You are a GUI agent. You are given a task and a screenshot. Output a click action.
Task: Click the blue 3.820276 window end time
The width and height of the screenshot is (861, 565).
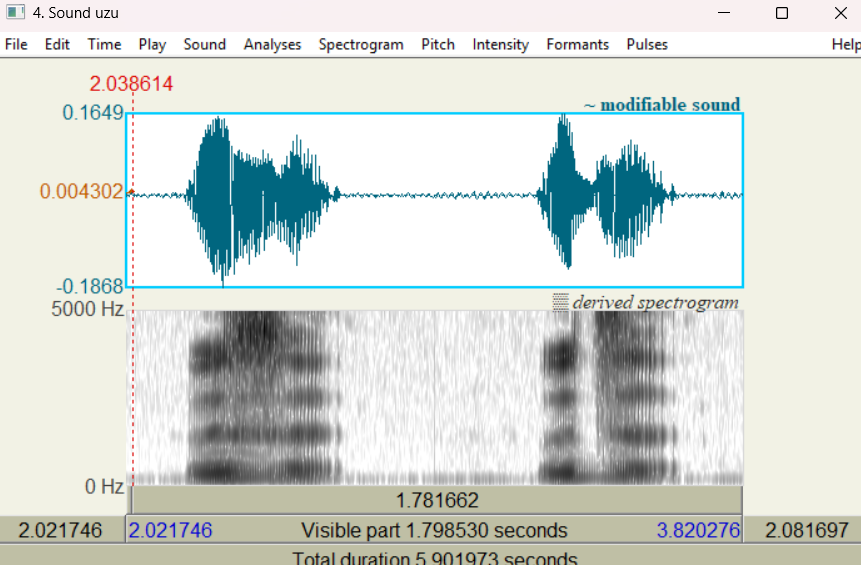pyautogui.click(x=698, y=530)
